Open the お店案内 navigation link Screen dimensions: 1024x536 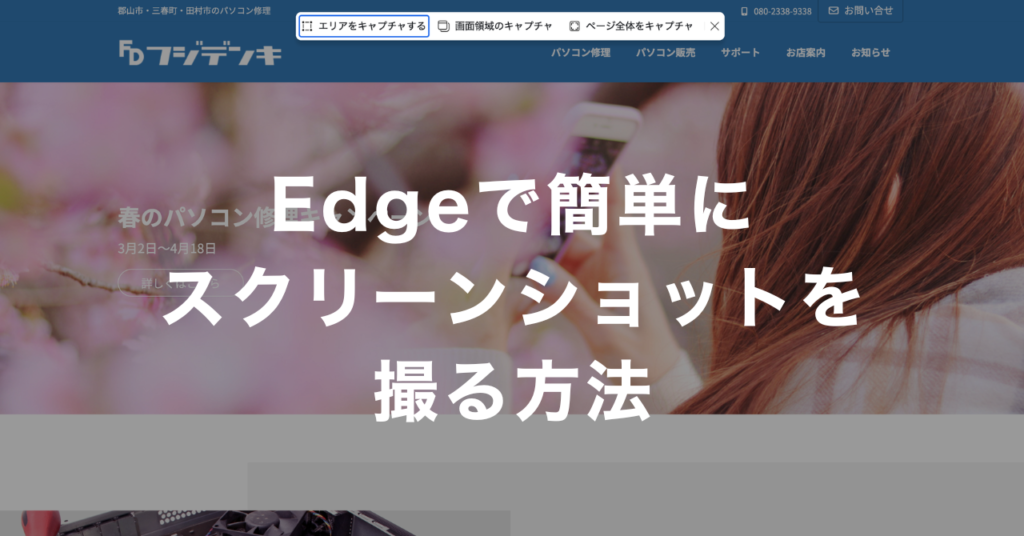point(805,52)
